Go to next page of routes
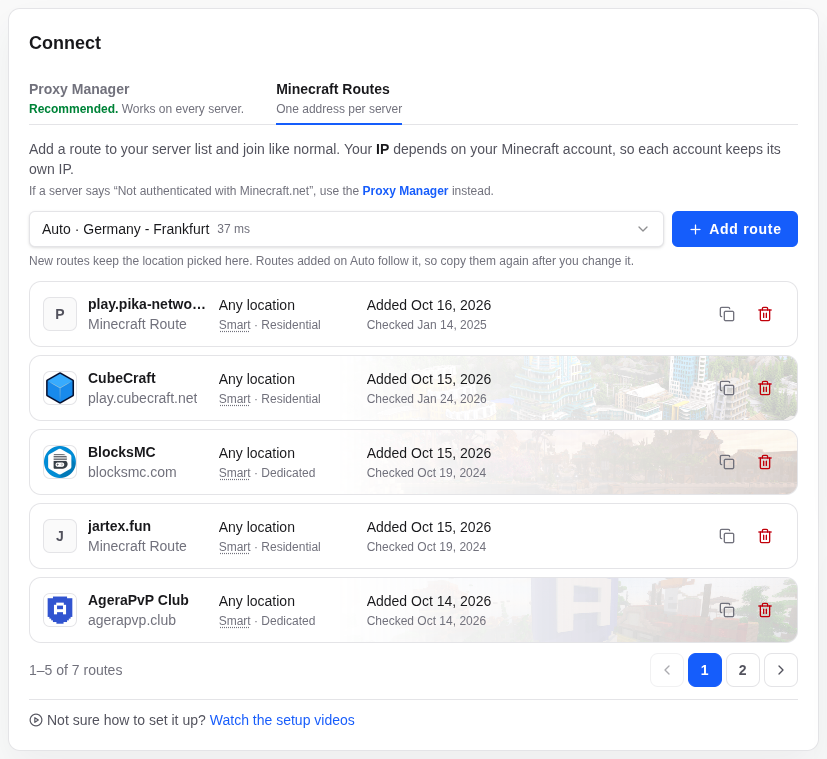 pos(781,670)
